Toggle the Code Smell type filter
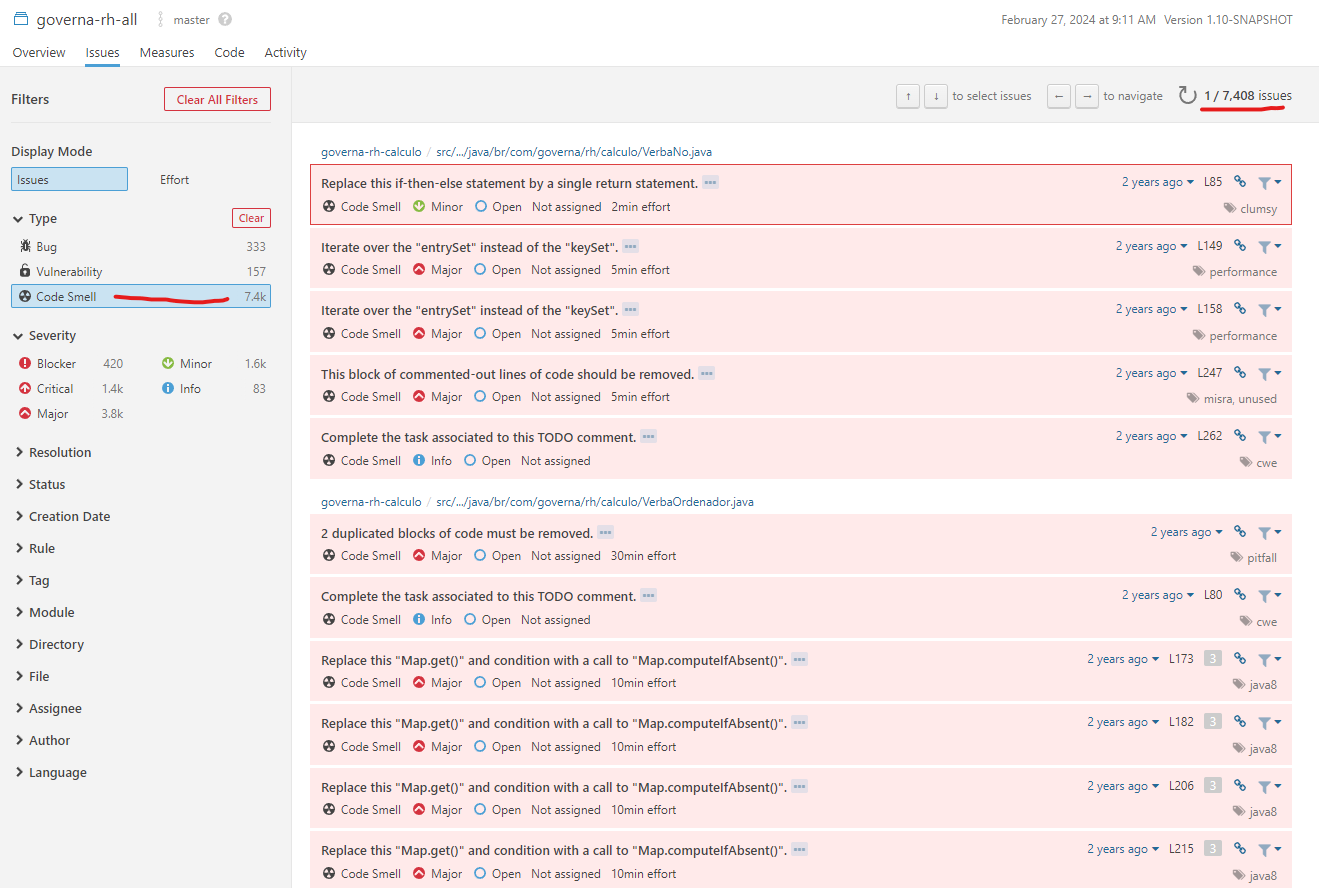Screen dimensions: 1319x888 click(140, 297)
